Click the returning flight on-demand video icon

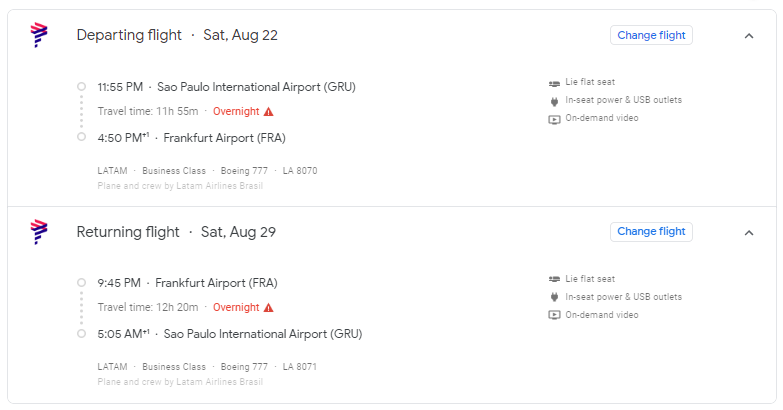554,315
